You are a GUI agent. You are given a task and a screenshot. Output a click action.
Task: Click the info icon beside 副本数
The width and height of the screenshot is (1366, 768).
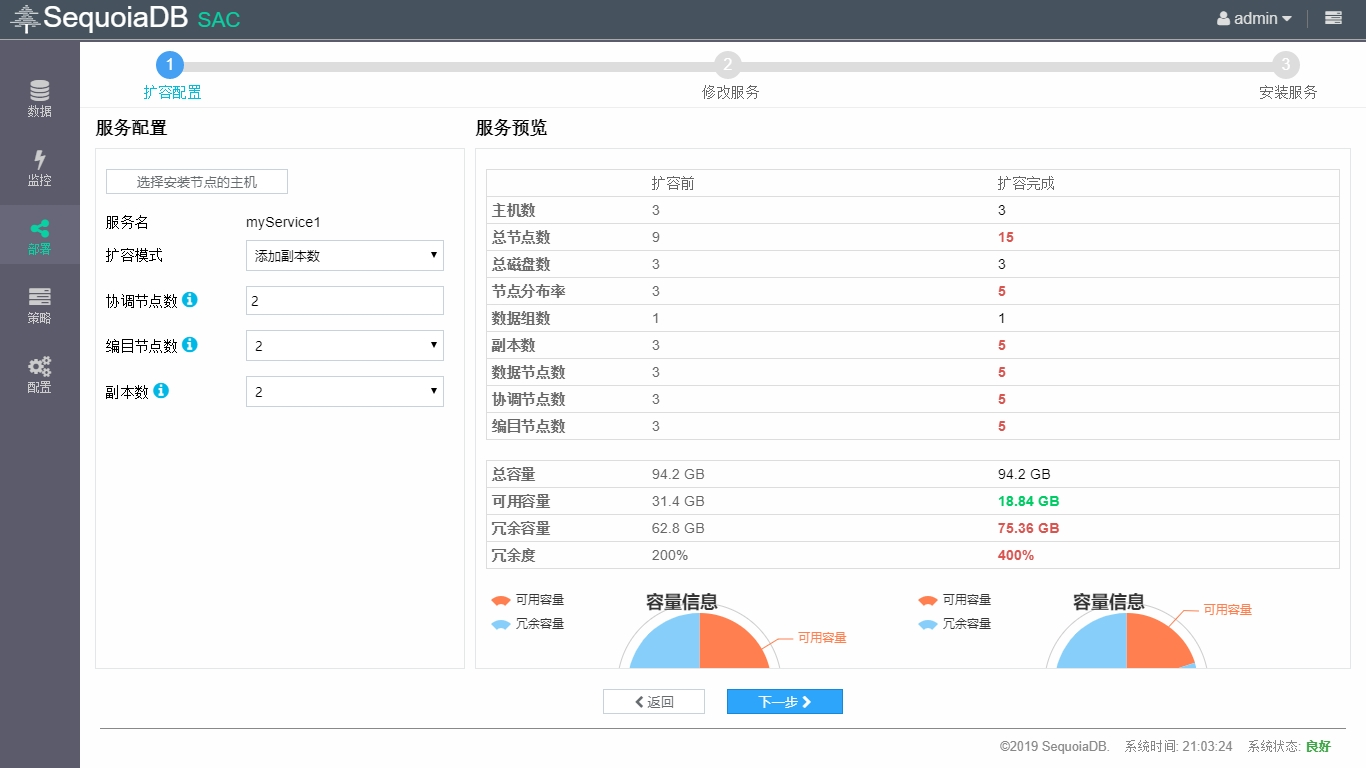(161, 391)
